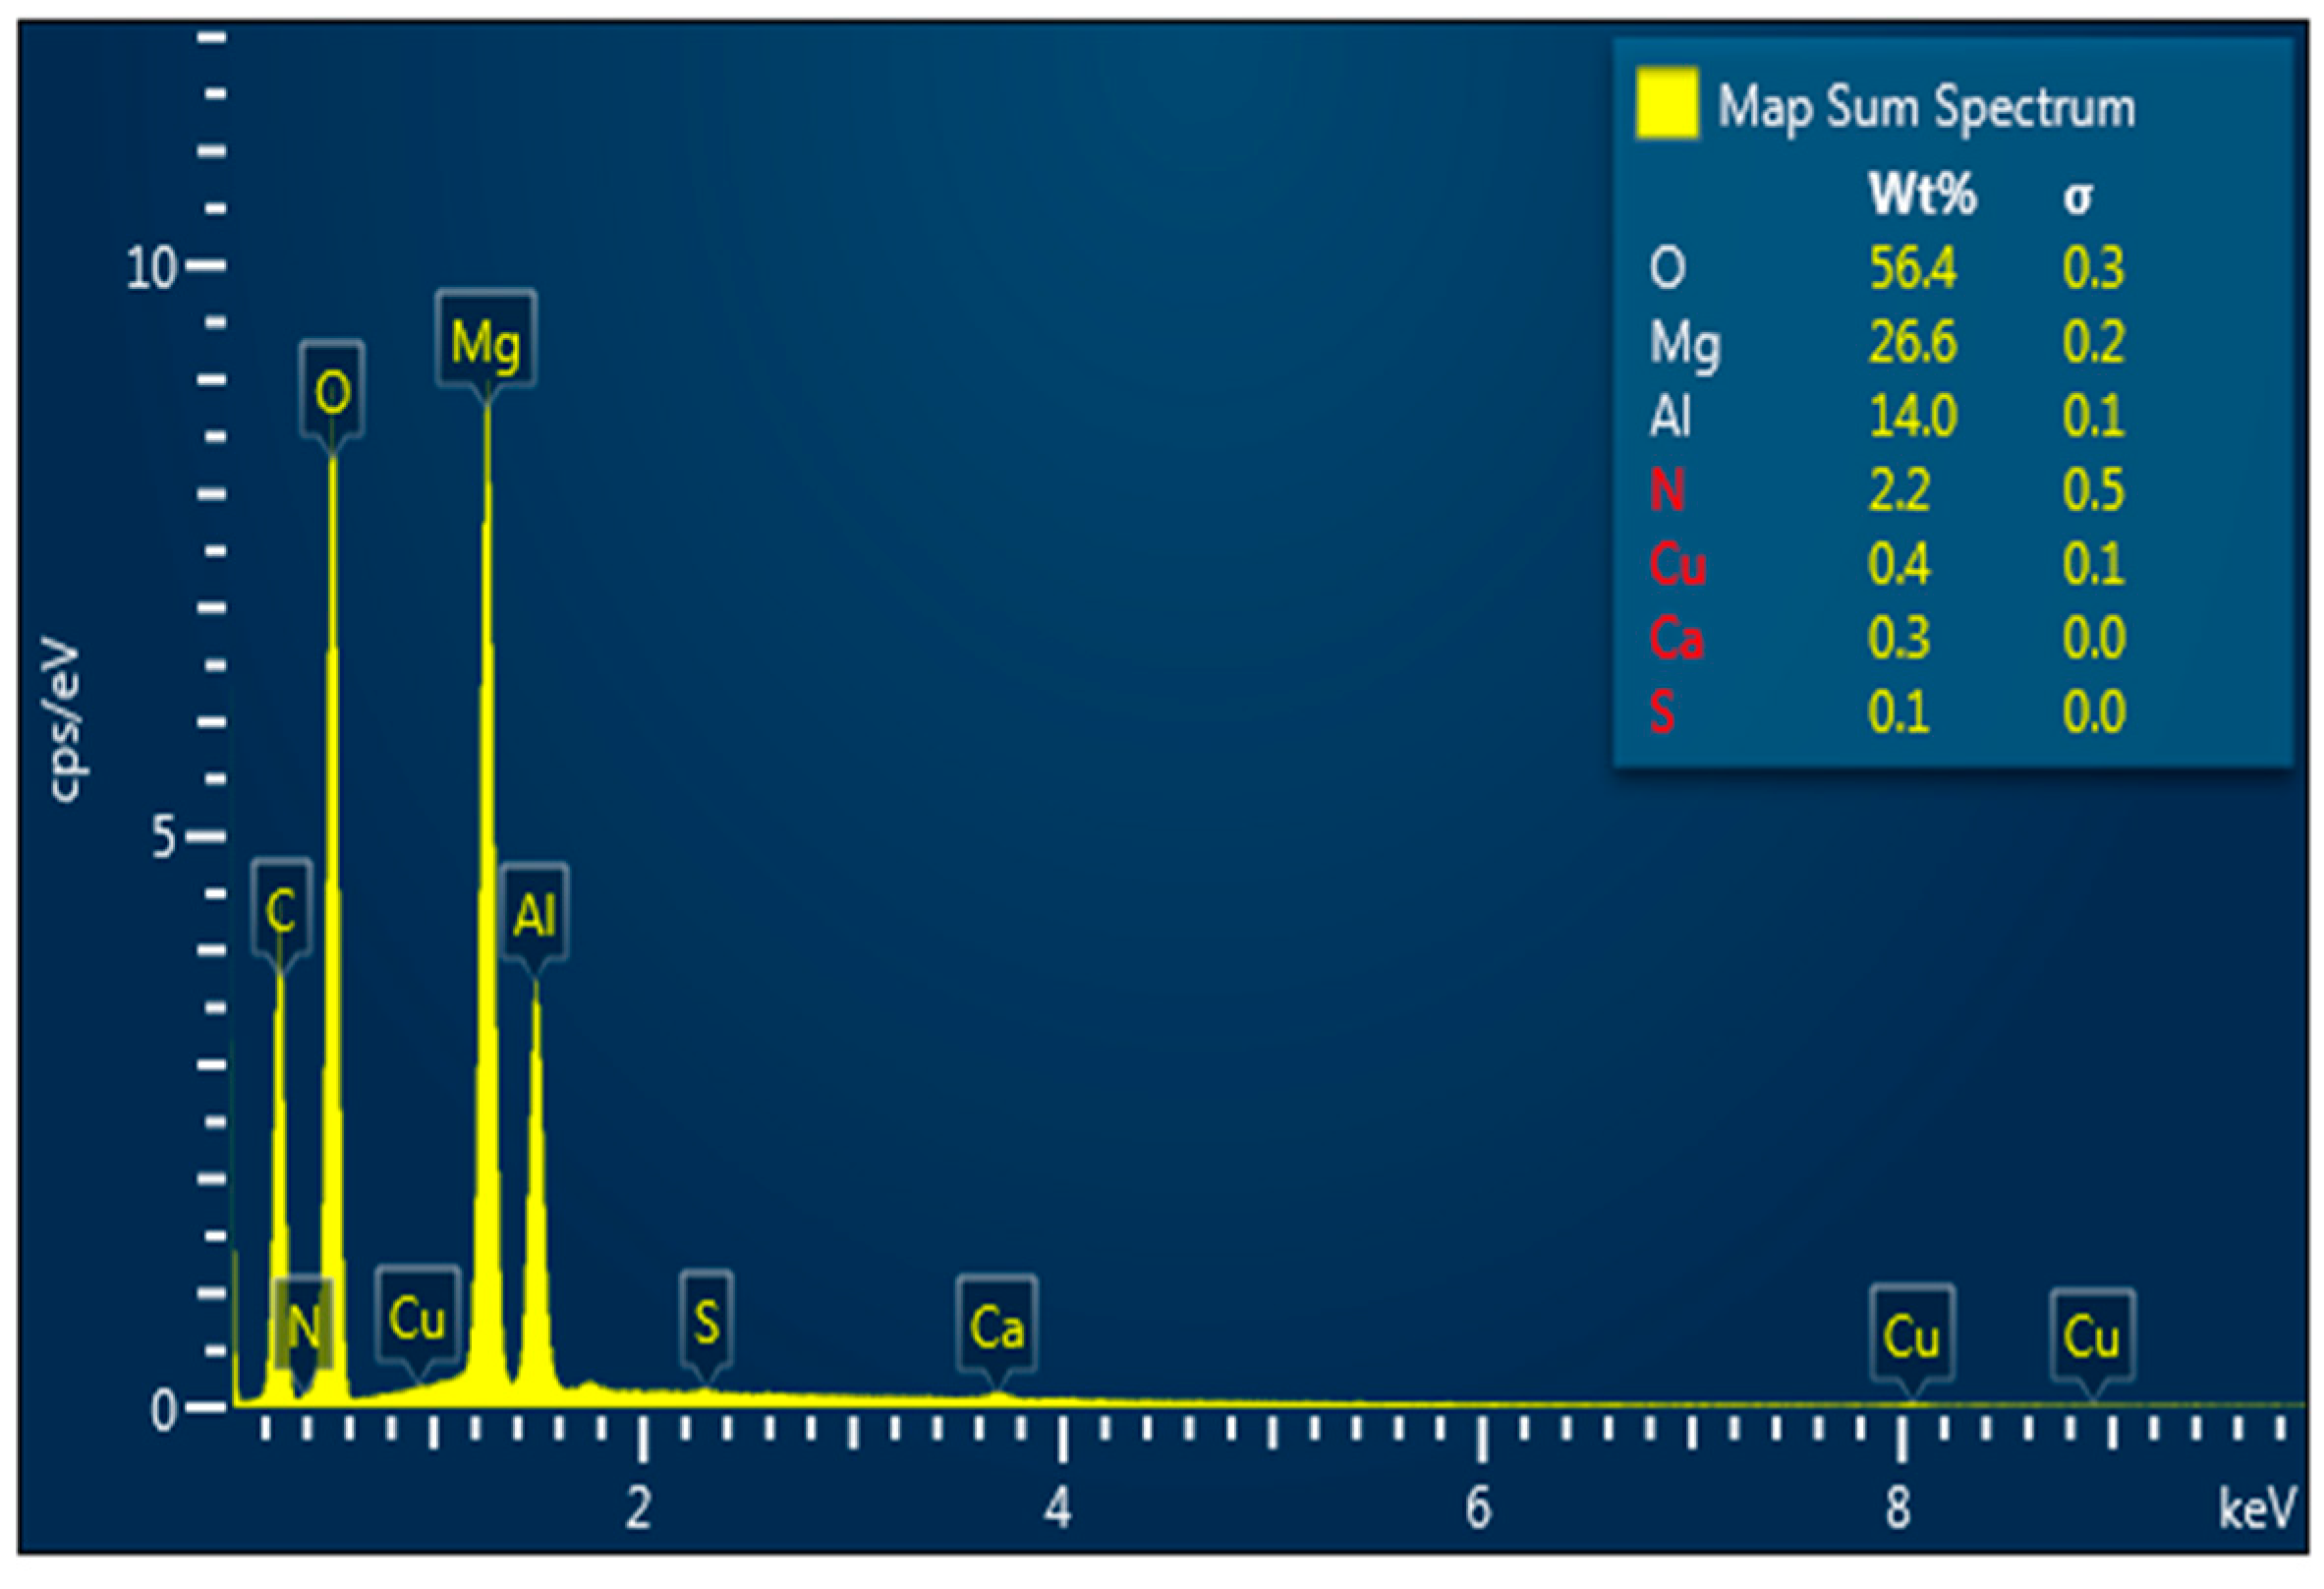Click the Wt% column header
The image size is (2324, 1589).
click(x=1921, y=194)
